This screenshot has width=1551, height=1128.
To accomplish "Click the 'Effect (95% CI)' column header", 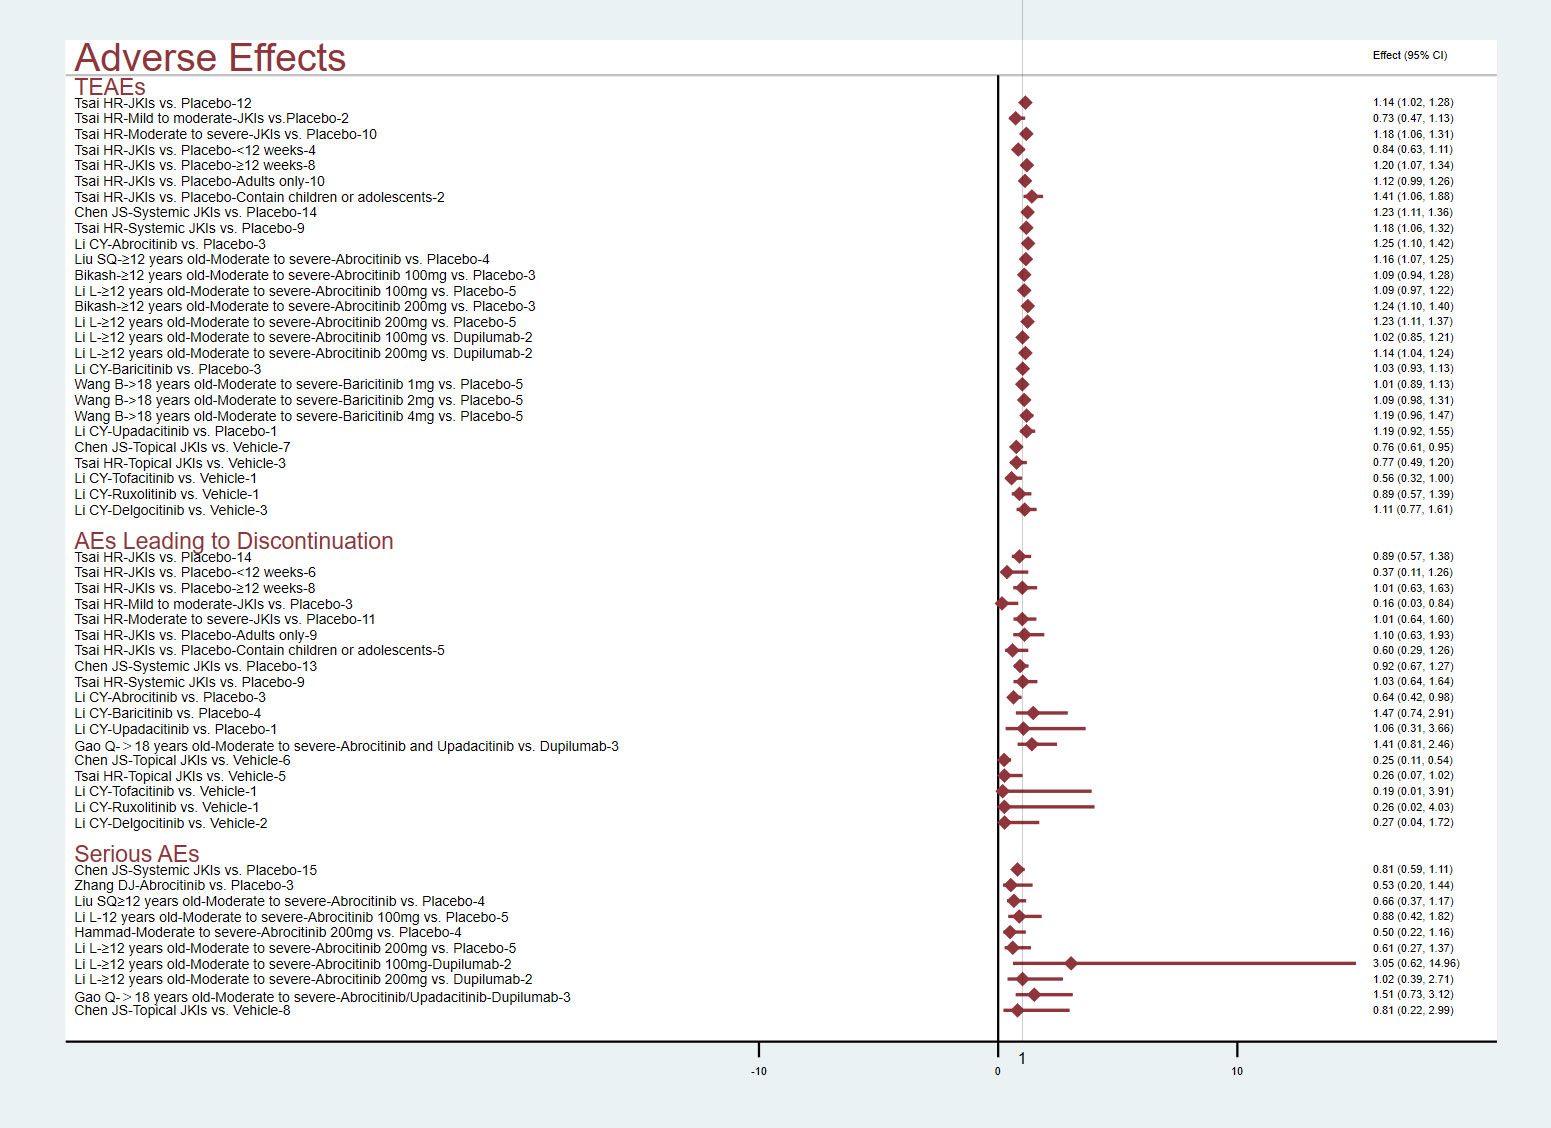I will click(x=1409, y=55).
